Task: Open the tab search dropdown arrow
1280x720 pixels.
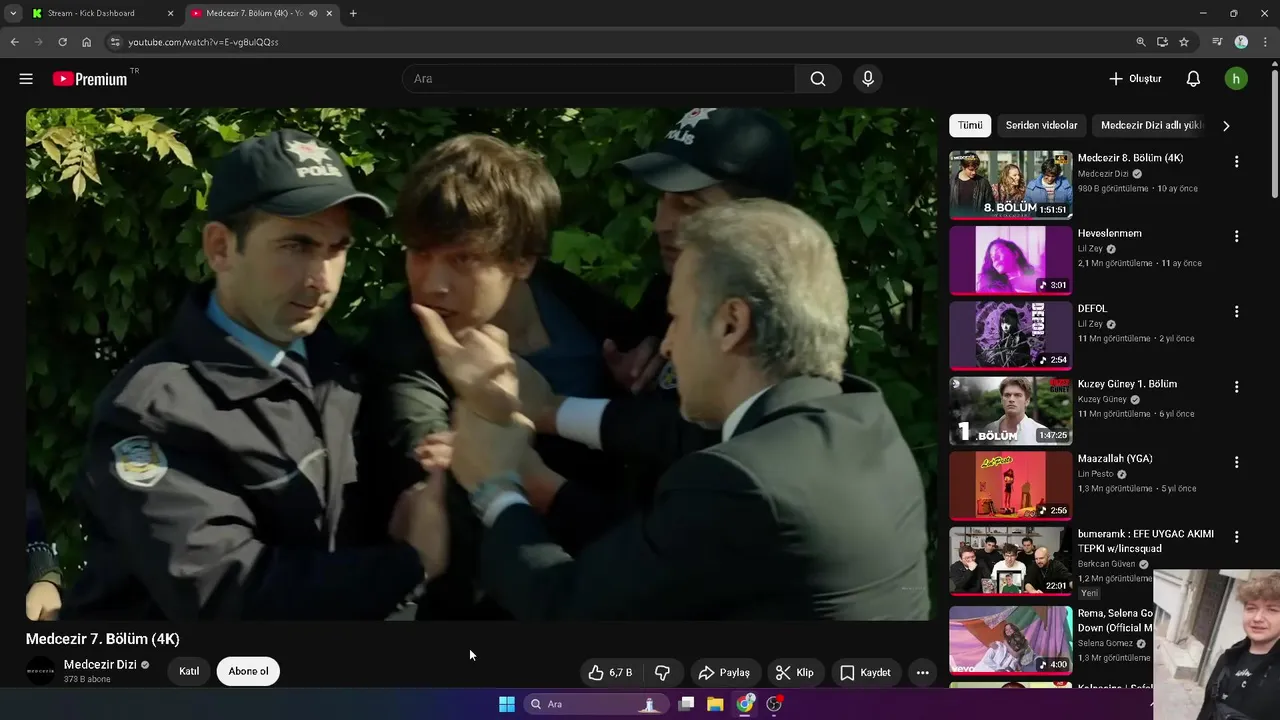Action: pyautogui.click(x=12, y=13)
